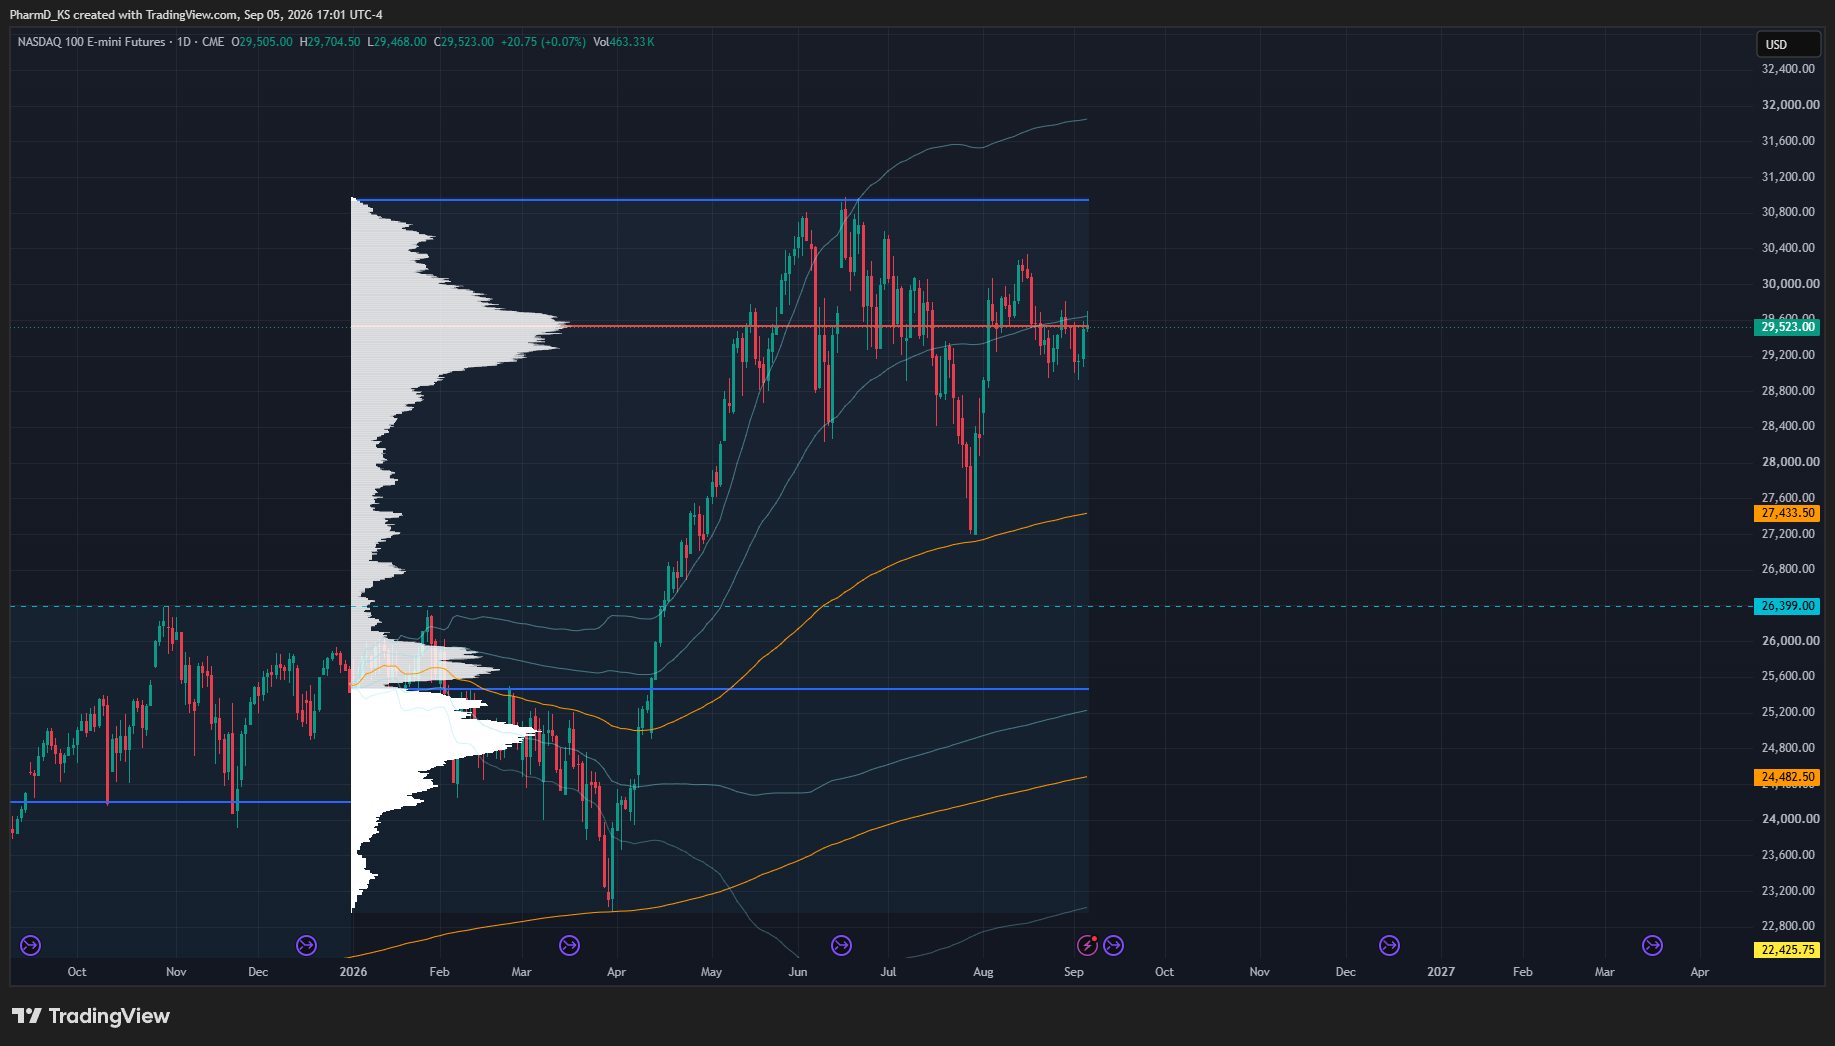Click the TradingView logo
This screenshot has width=1835, height=1046.
[x=91, y=1016]
